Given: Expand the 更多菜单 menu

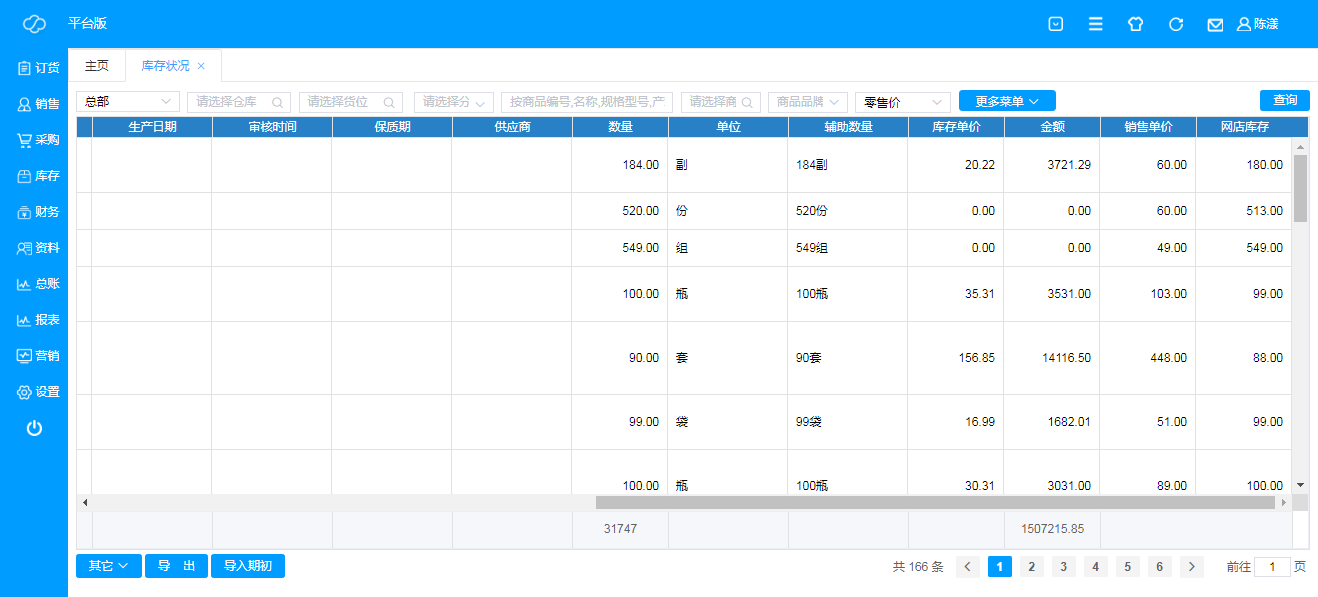Looking at the screenshot, I should [x=1007, y=101].
